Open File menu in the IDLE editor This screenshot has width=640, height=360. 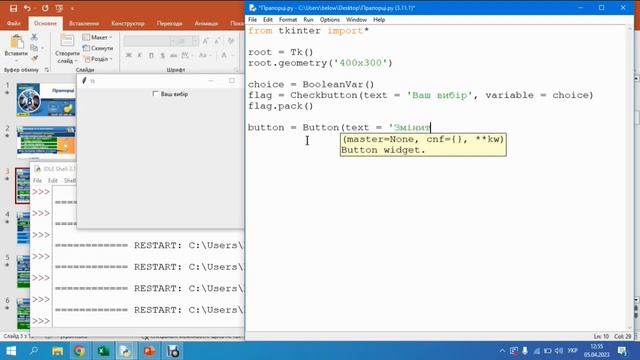252,20
